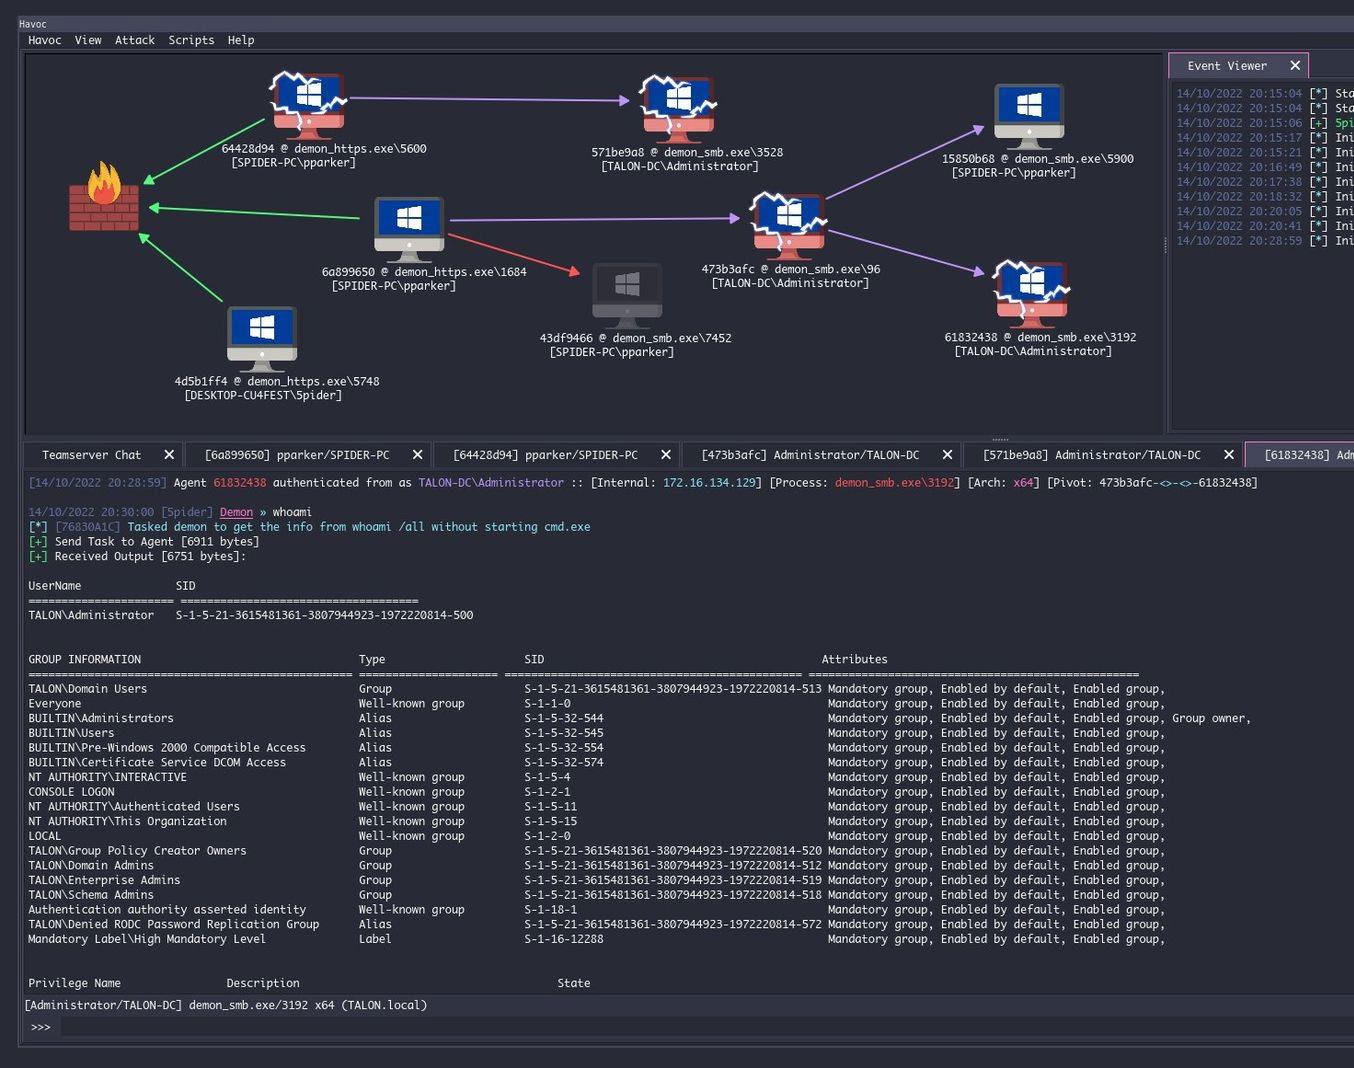
Task: Click the 61832438 @ demon_smb.exe\3192 label
Action: tap(1041, 338)
